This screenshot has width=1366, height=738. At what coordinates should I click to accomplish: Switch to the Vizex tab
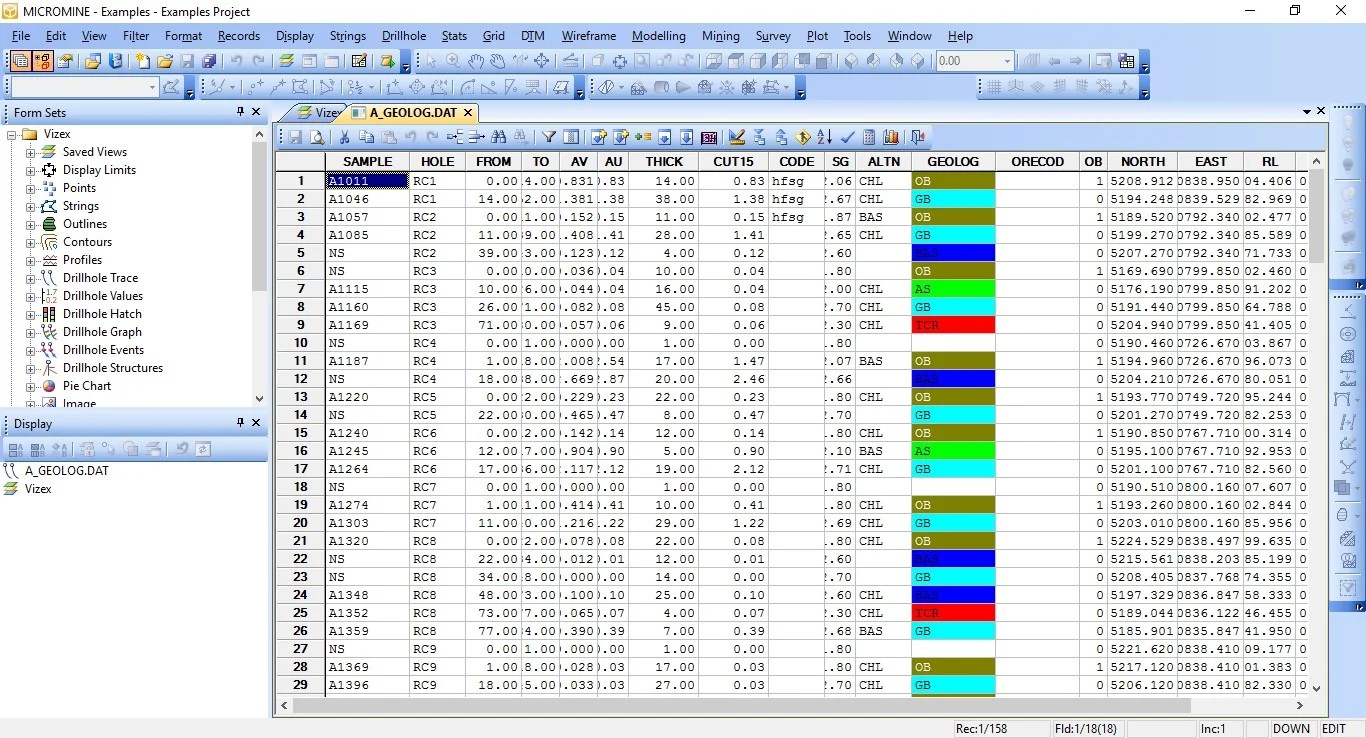click(x=318, y=113)
